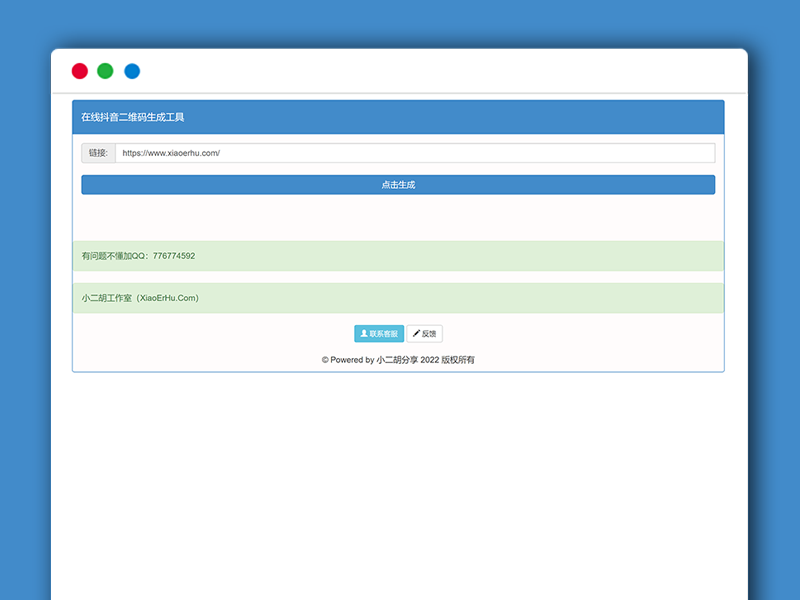This screenshot has height=600, width=800.
Task: Click the XiaoErHu.Com text in notice
Action: [x=168, y=298]
